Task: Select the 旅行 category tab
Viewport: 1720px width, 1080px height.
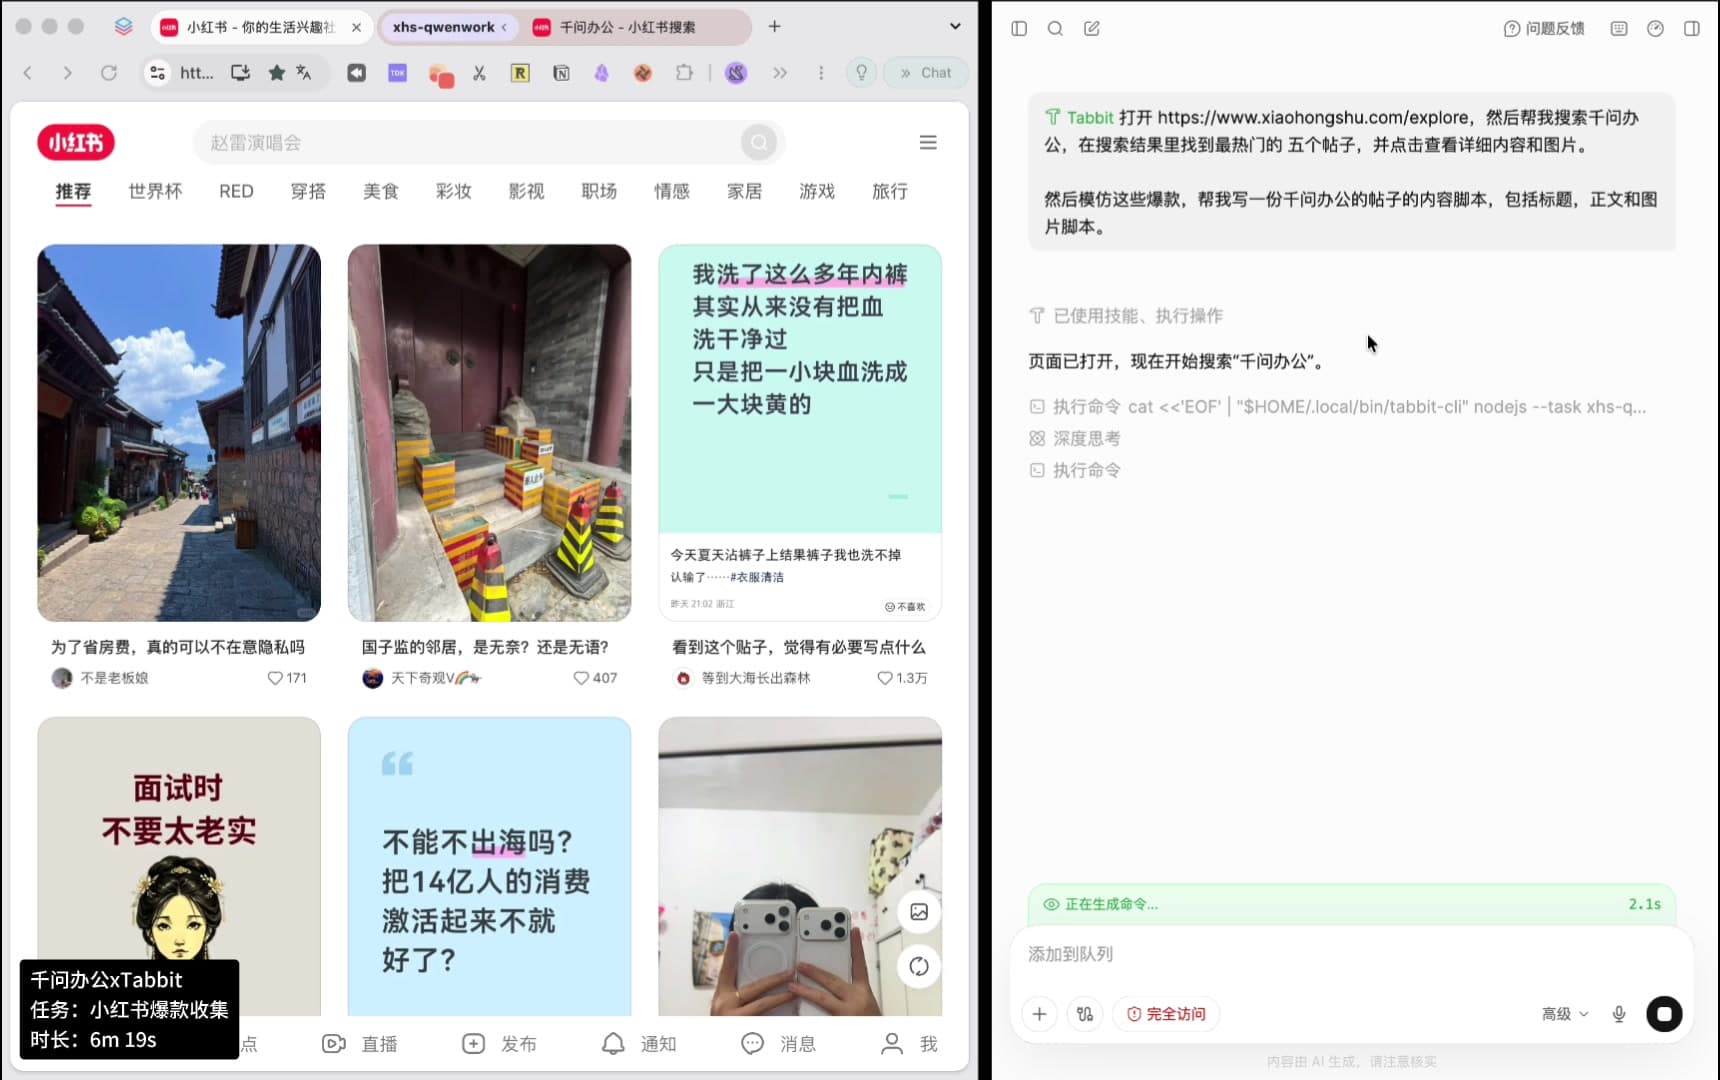Action: (890, 191)
